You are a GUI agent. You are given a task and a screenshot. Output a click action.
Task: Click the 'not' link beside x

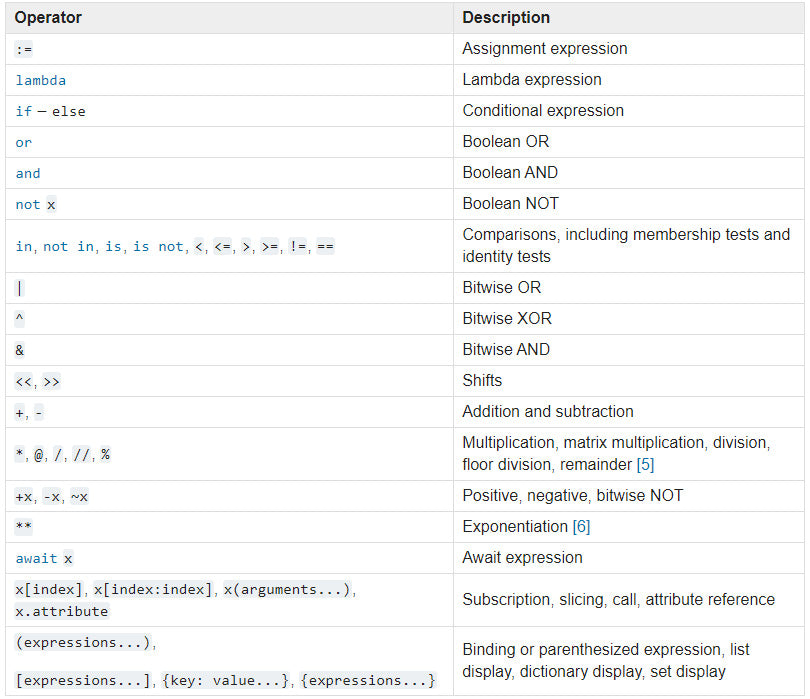[x=28, y=204]
